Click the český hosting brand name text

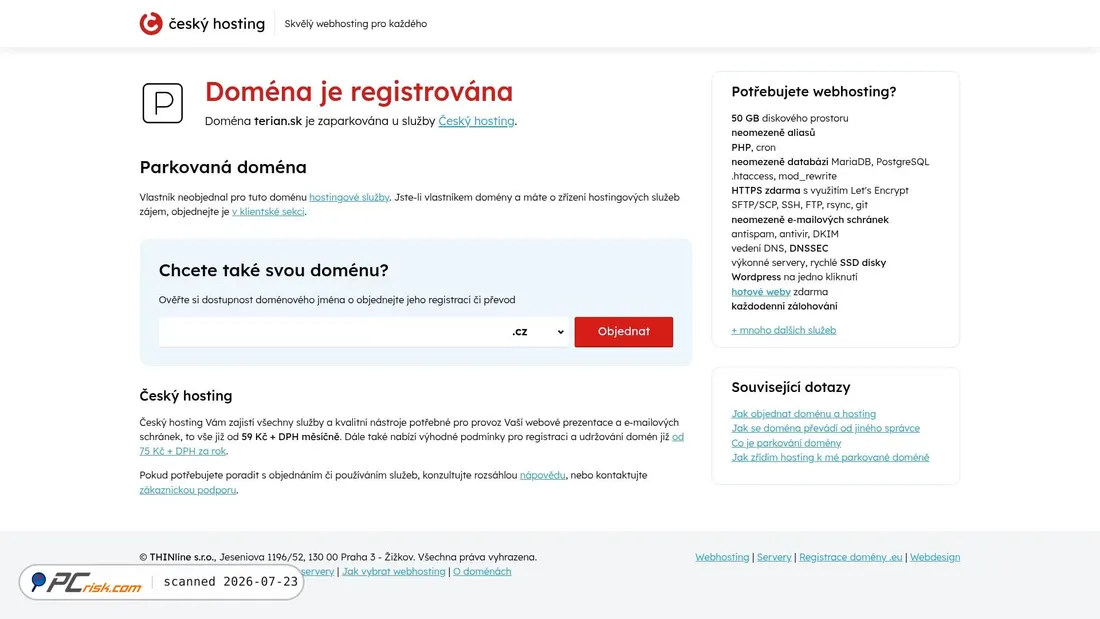pyautogui.click(x=217, y=24)
